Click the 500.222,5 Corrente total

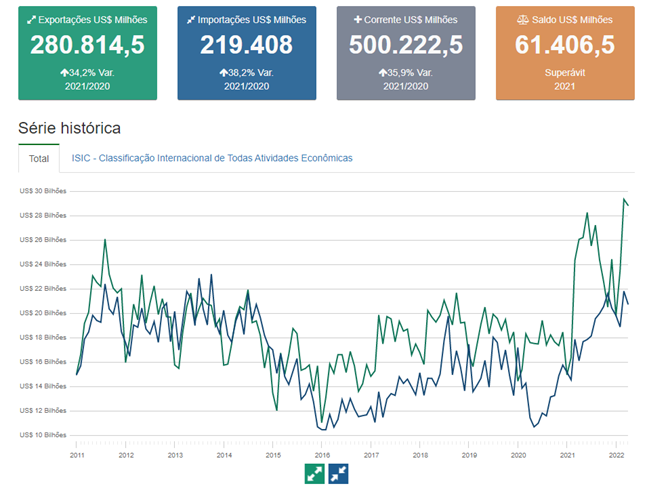[x=405, y=45]
